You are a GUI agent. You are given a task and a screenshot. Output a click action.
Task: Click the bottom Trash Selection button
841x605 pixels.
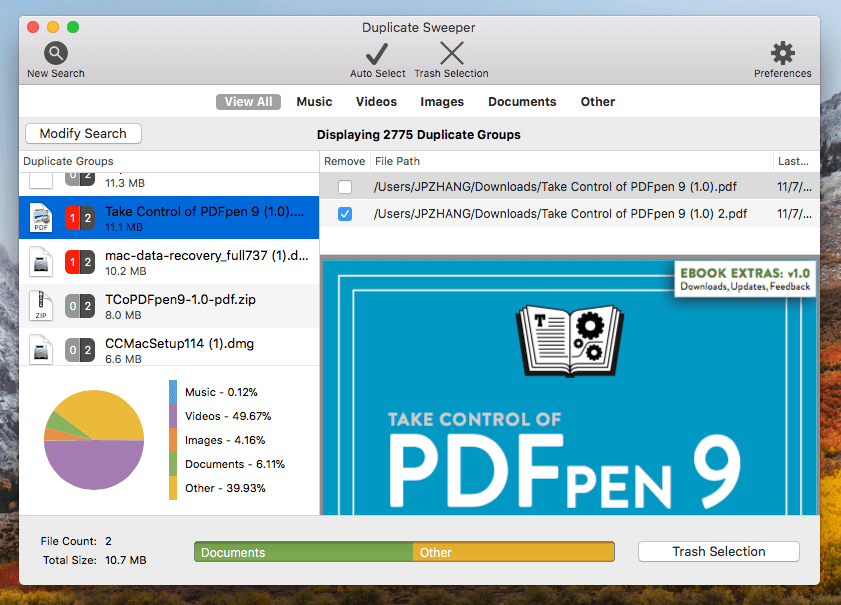pyautogui.click(x=719, y=551)
